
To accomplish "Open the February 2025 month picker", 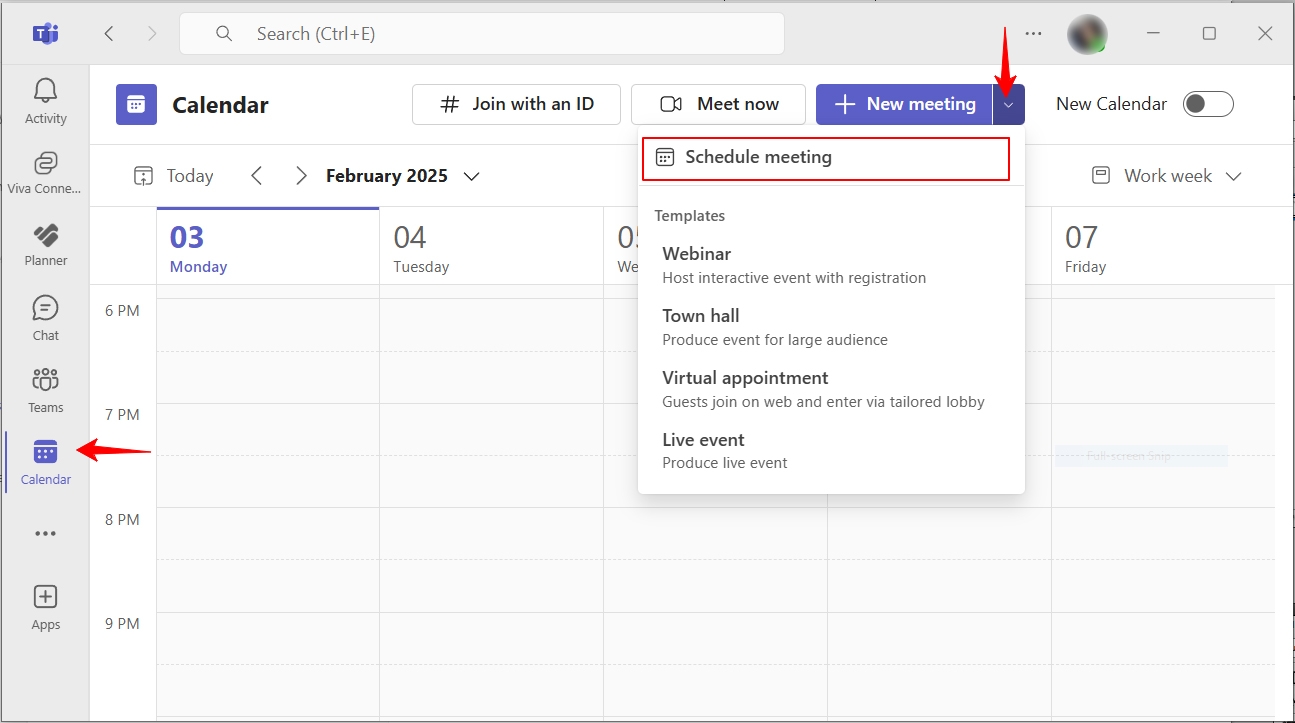I will click(403, 176).
